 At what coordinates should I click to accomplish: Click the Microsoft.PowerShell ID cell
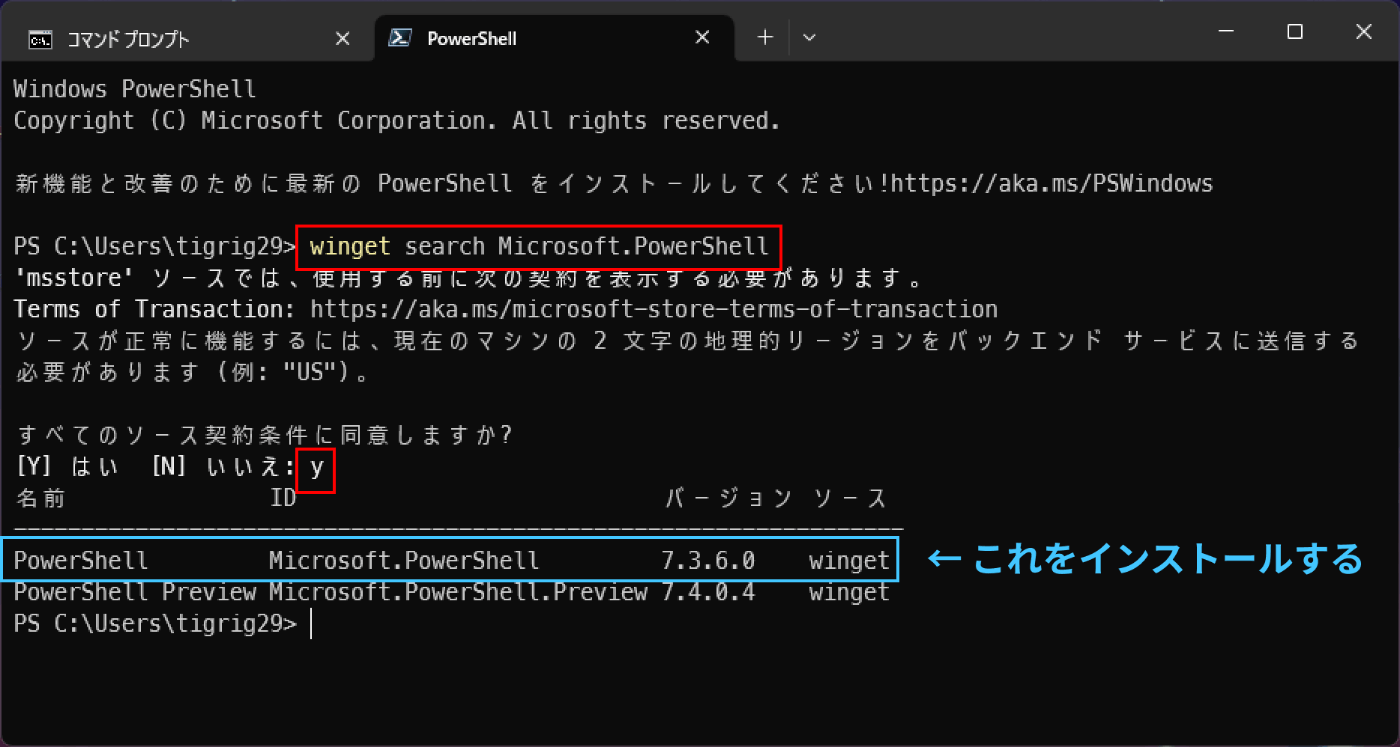click(404, 561)
